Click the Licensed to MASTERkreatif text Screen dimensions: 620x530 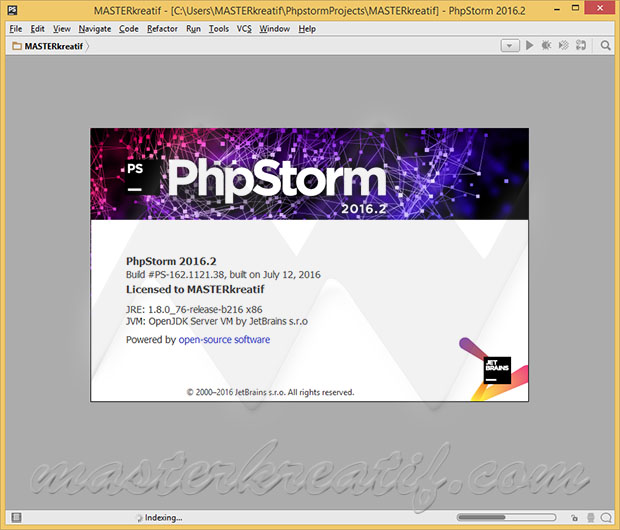[x=195, y=290]
